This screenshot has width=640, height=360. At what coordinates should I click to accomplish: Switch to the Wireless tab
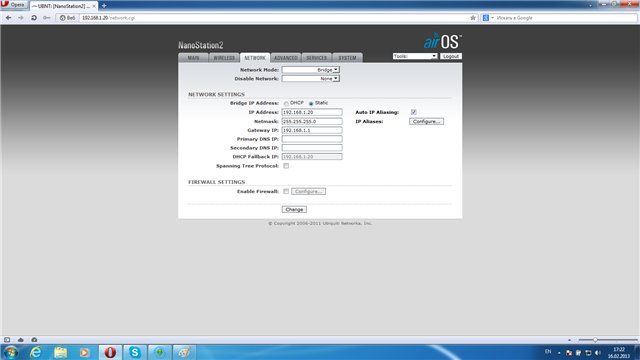coord(224,58)
